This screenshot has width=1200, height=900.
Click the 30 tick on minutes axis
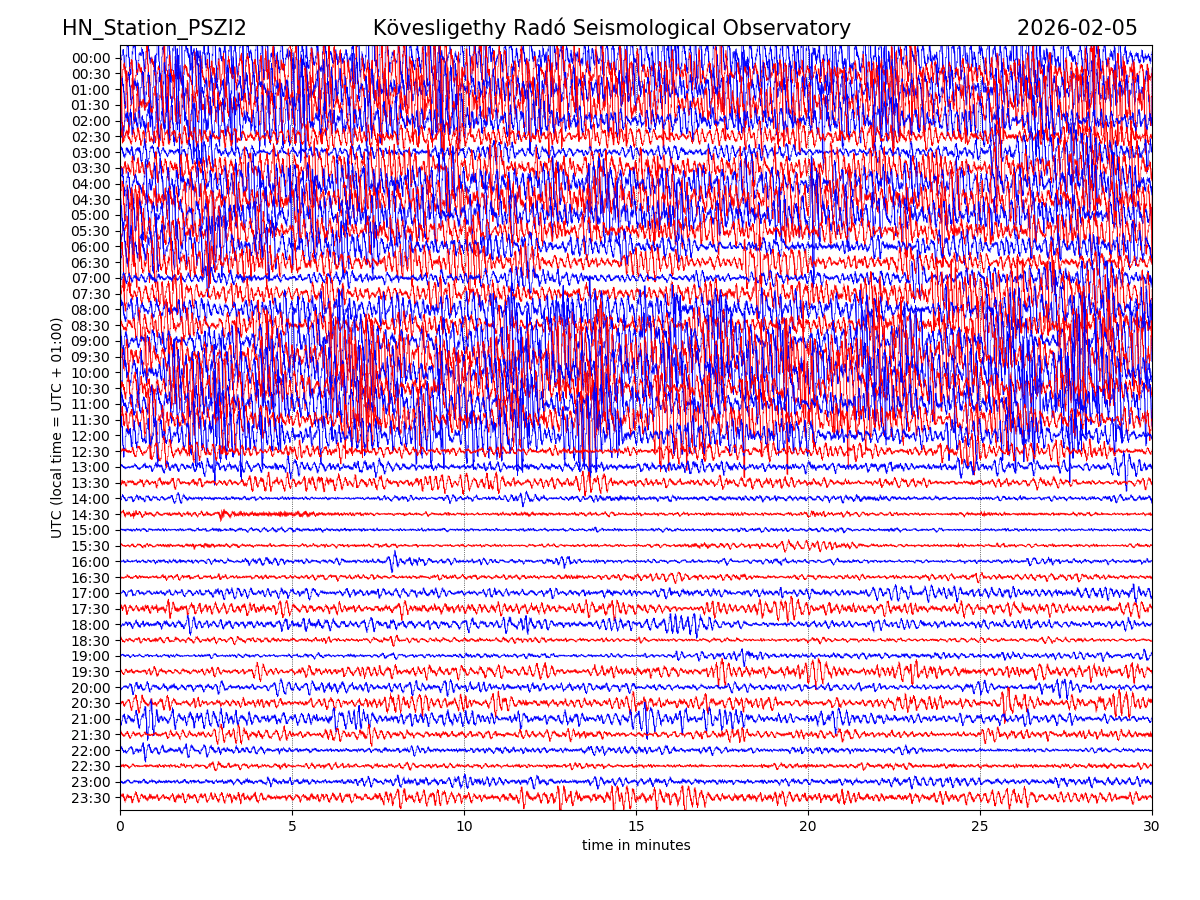point(1152,826)
